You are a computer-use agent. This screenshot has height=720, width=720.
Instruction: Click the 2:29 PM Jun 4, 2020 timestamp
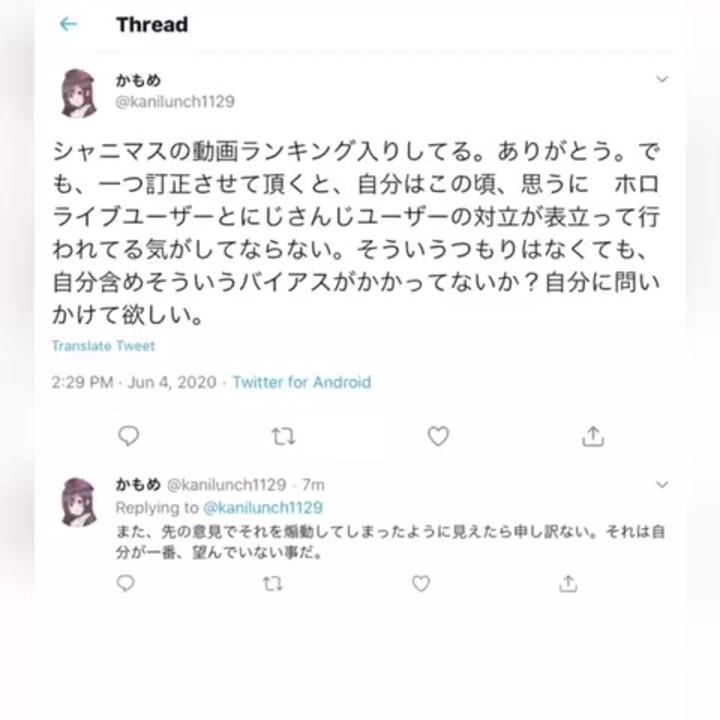tap(134, 382)
